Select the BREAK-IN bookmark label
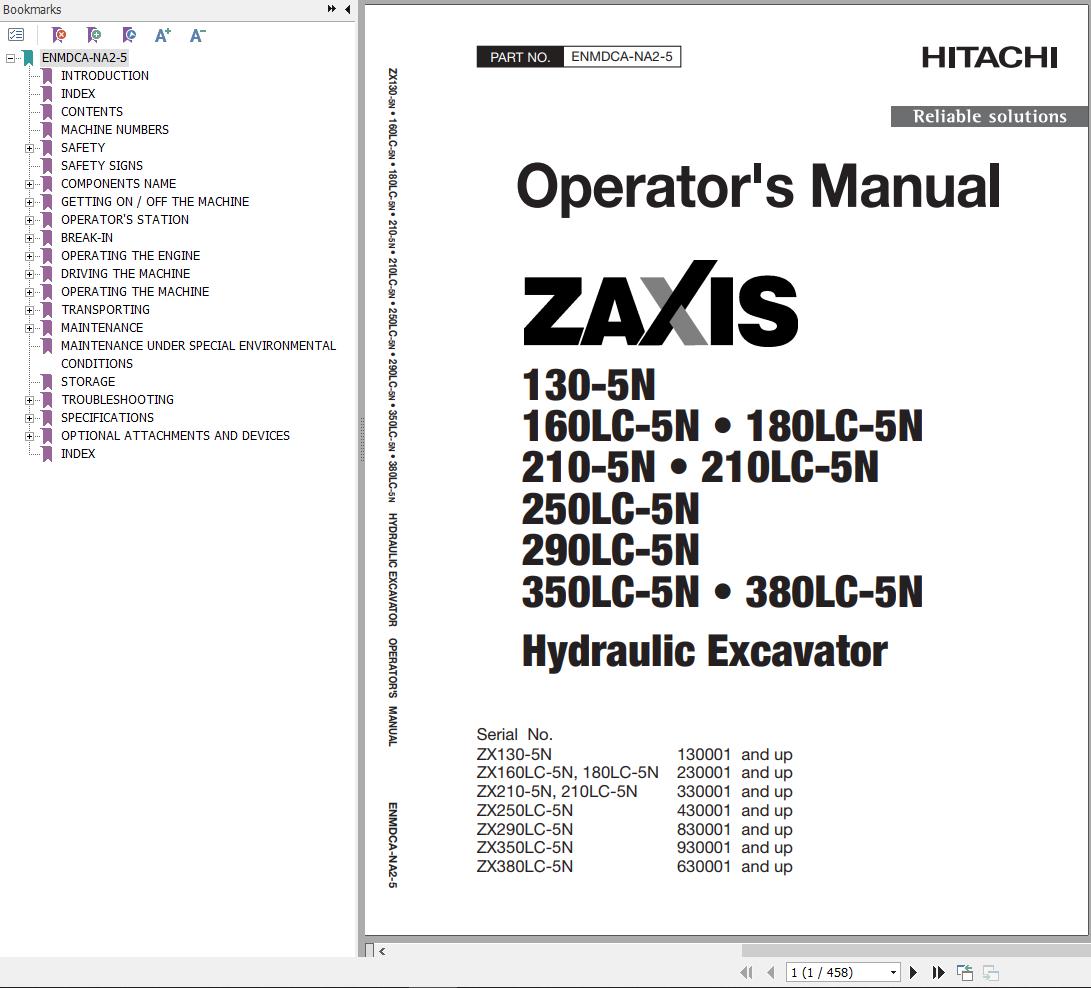The height and width of the screenshot is (988, 1091). pyautogui.click(x=86, y=237)
